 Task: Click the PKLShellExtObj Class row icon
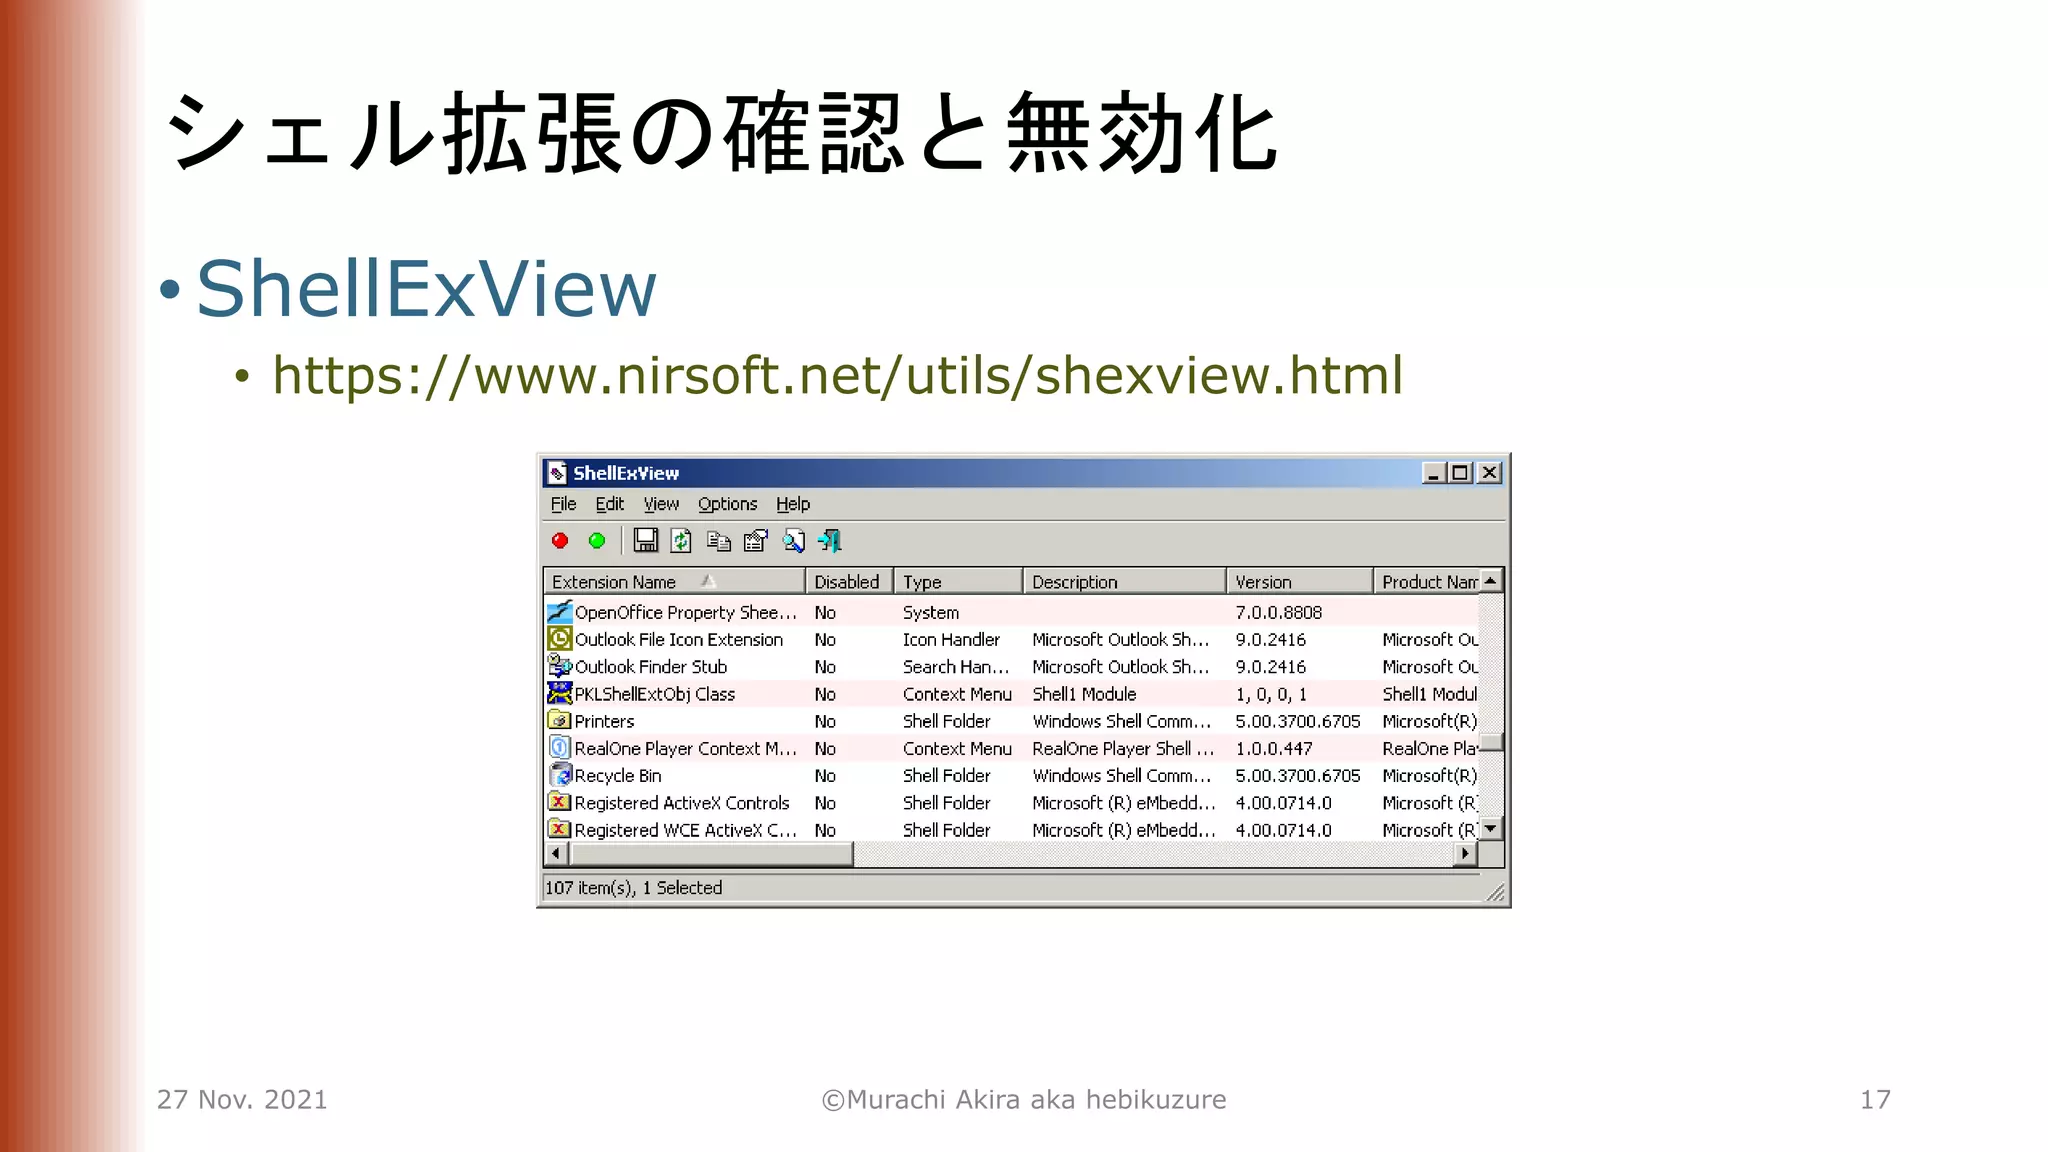560,693
